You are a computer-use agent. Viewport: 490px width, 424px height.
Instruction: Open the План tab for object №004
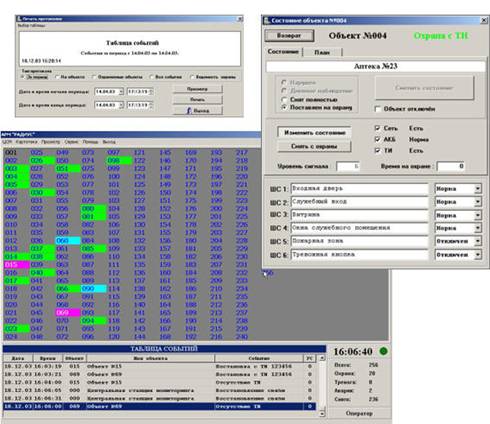point(322,52)
